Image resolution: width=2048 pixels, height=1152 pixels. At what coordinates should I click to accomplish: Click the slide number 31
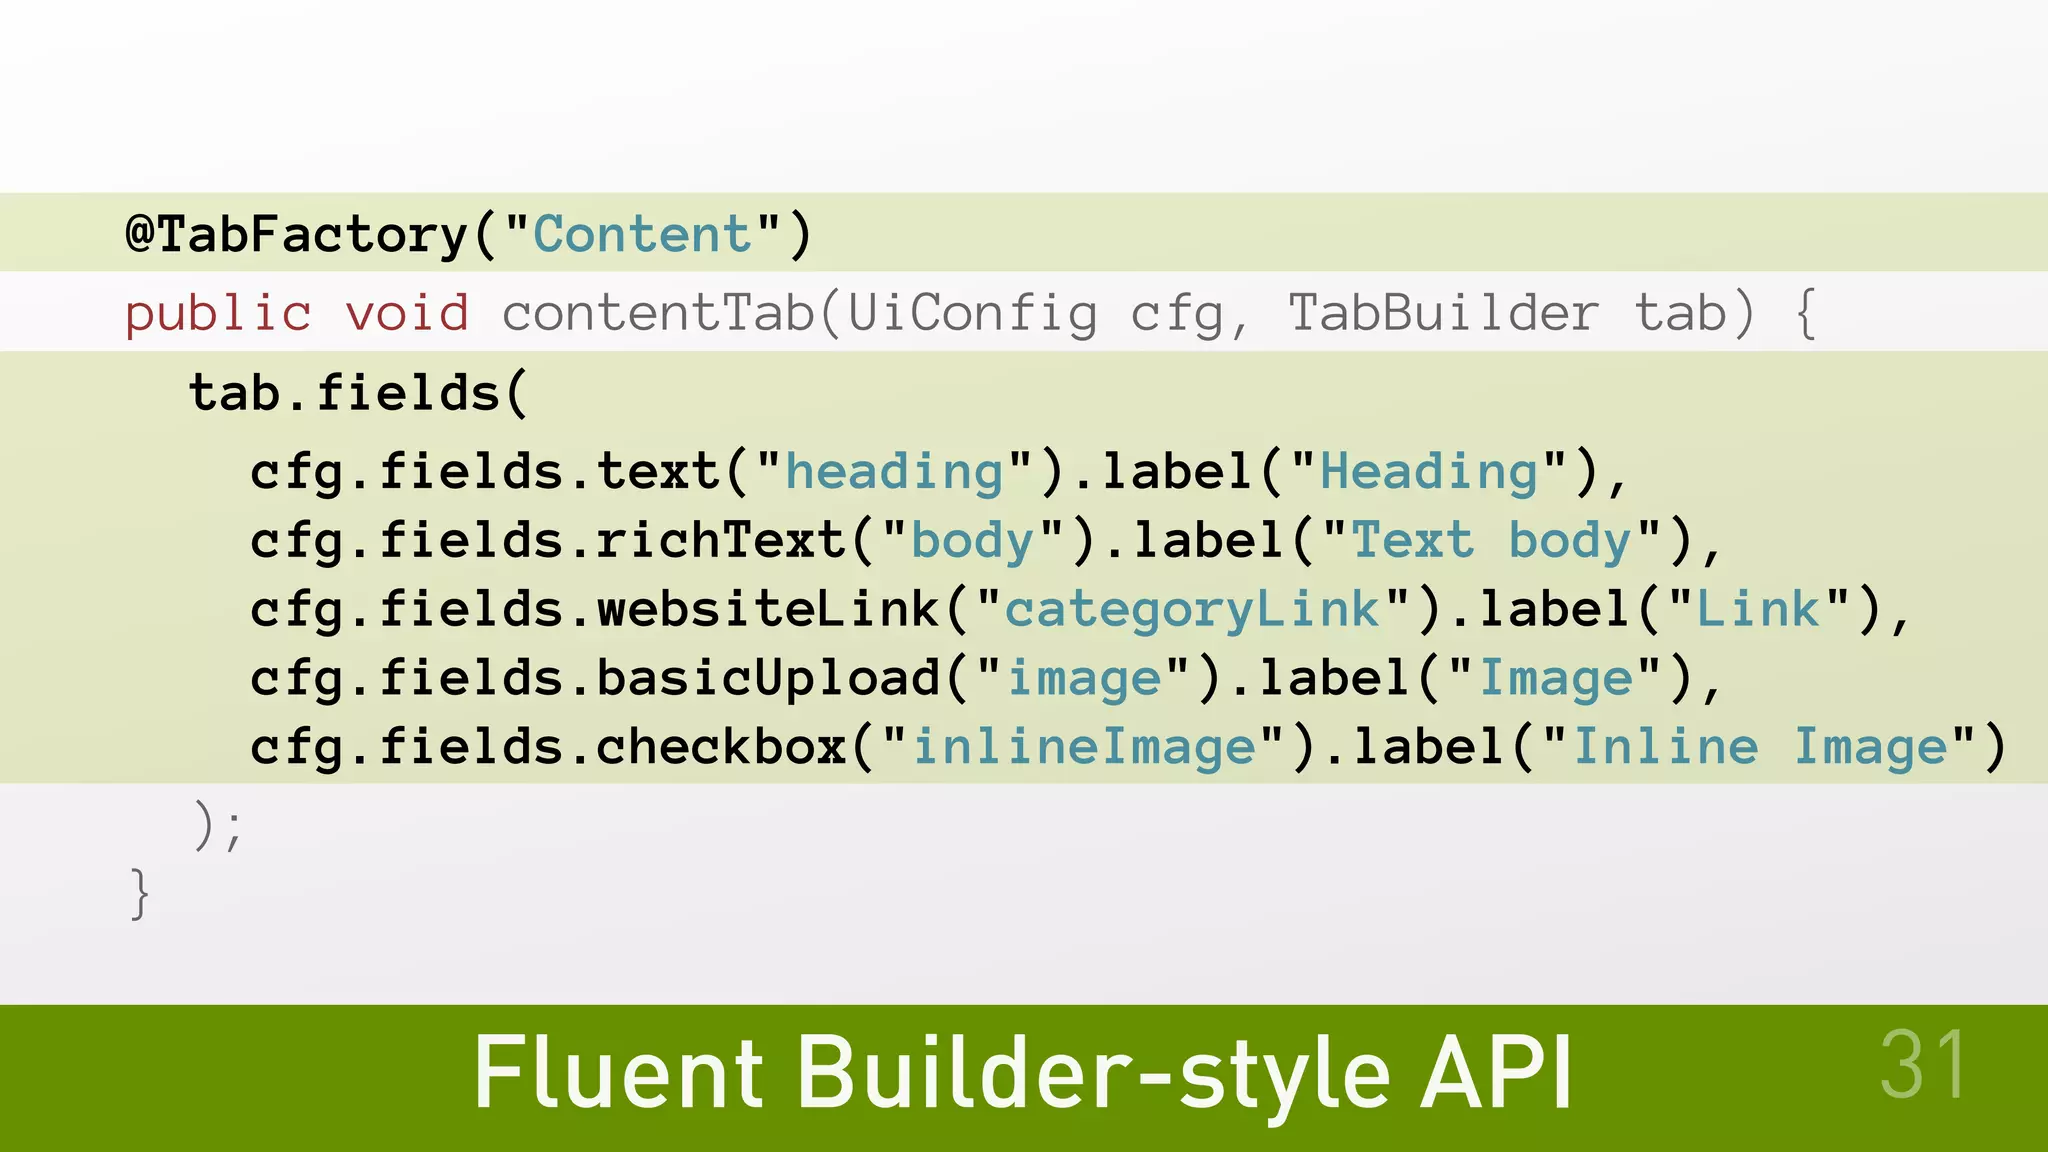tap(1923, 1064)
